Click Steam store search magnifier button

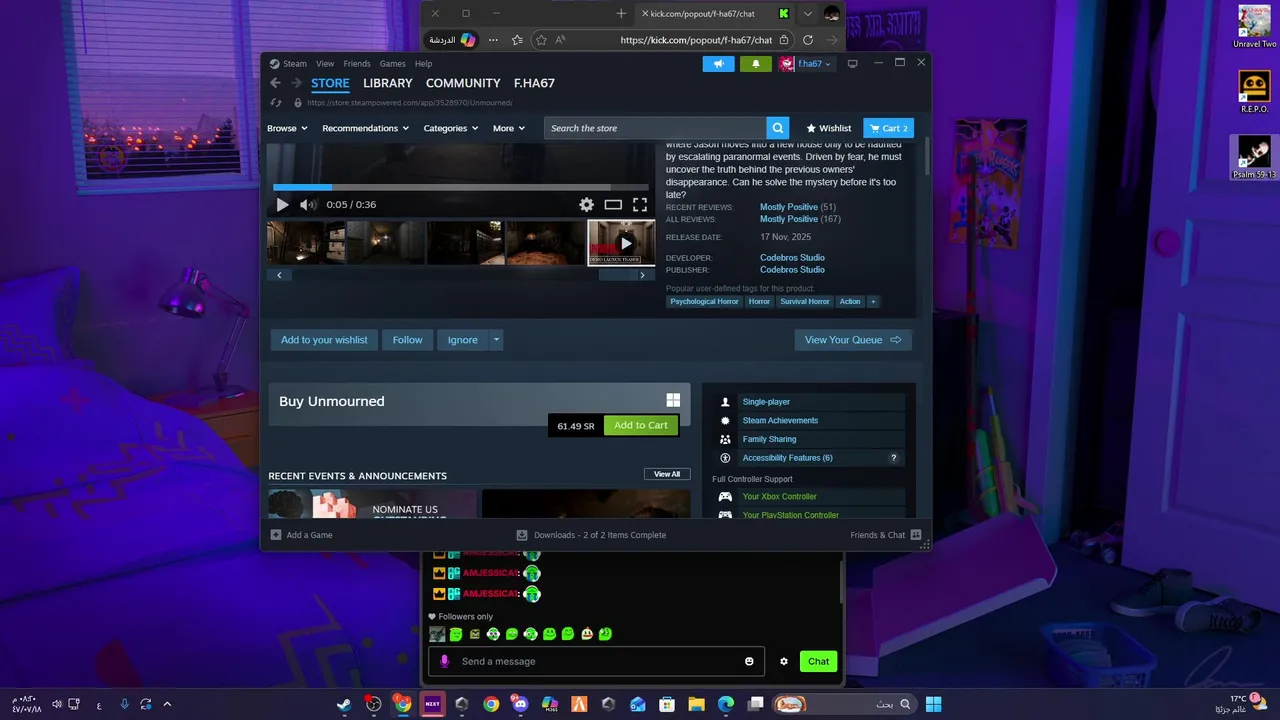778,128
